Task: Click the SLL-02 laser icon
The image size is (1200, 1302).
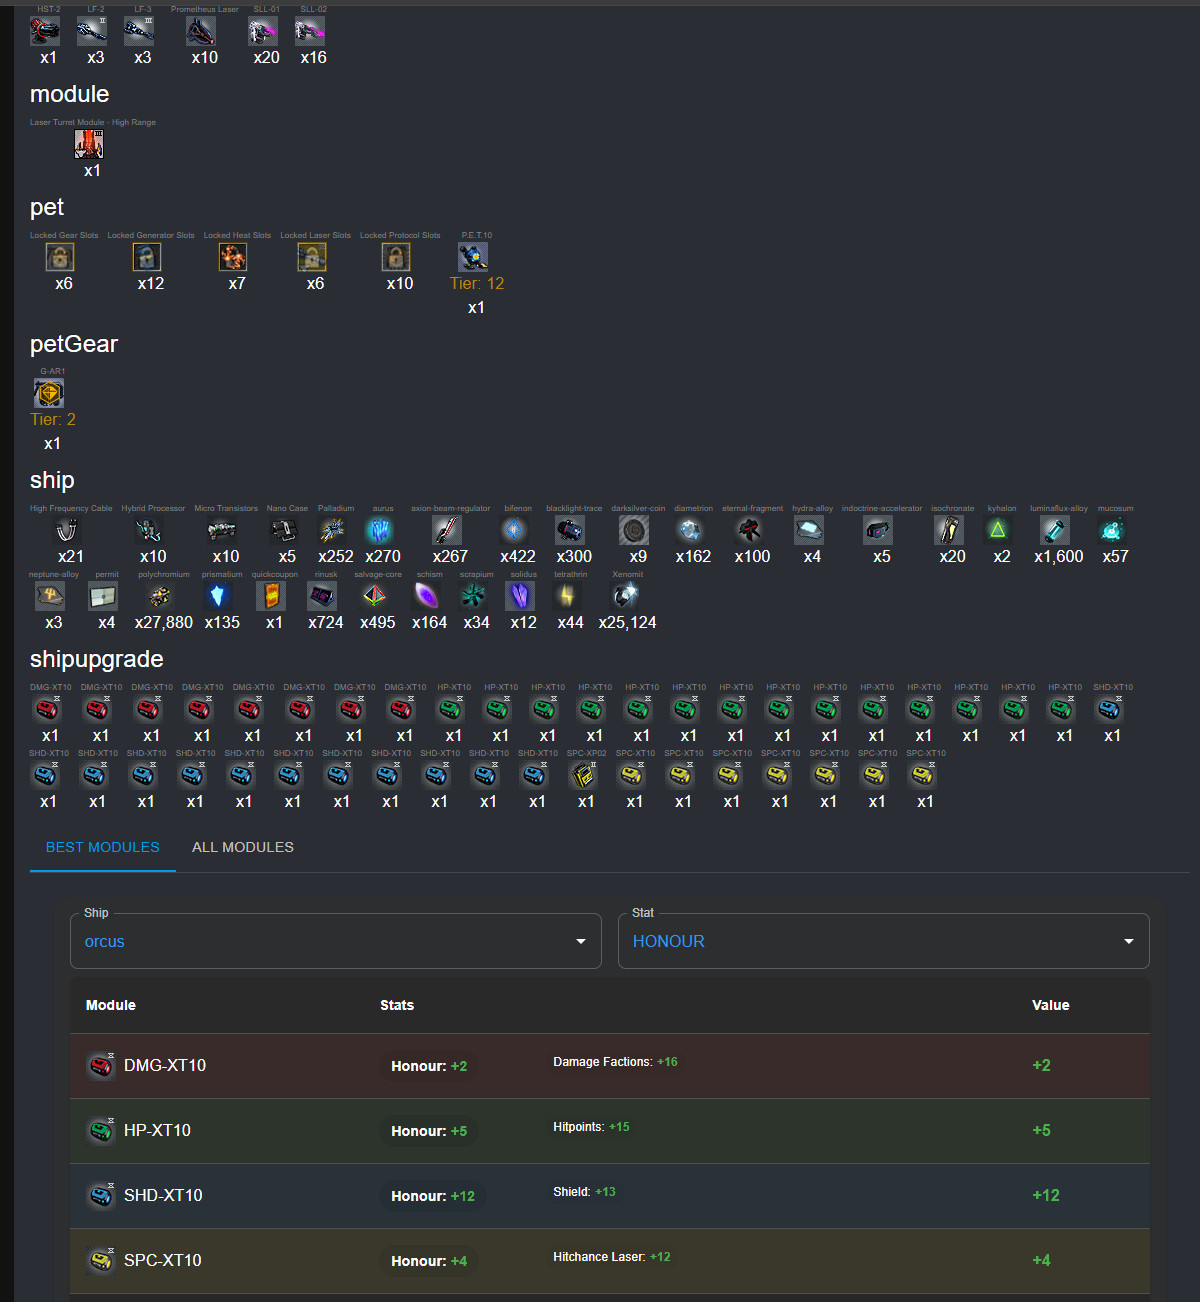Action: click(x=310, y=31)
